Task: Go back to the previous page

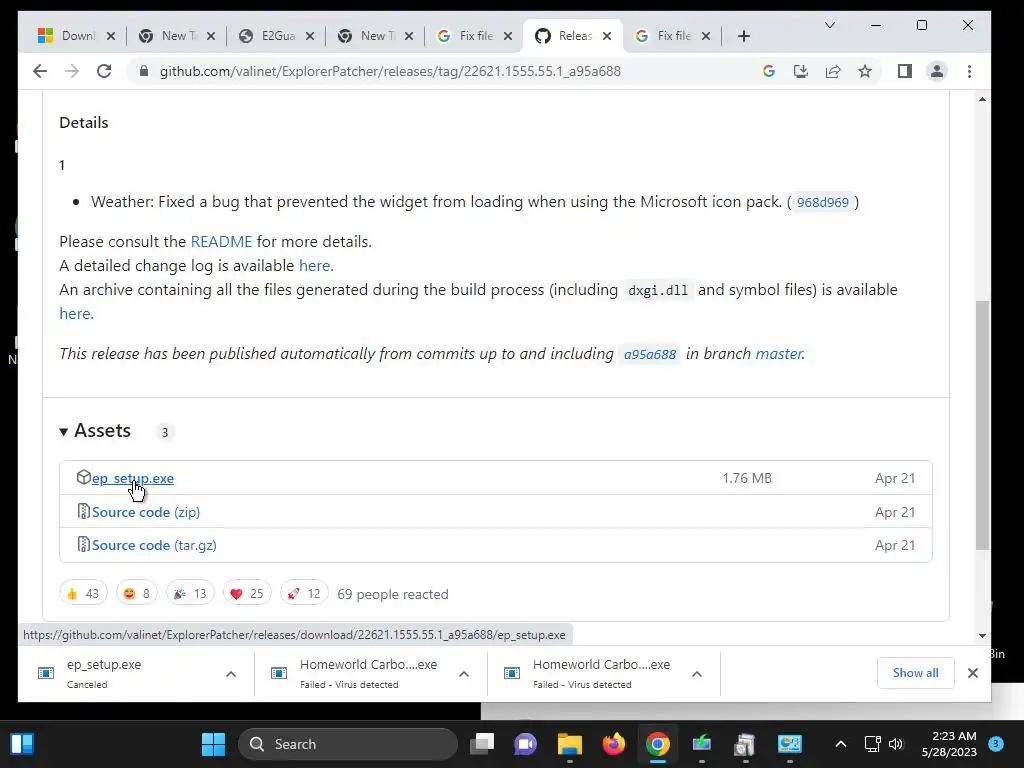Action: (40, 71)
